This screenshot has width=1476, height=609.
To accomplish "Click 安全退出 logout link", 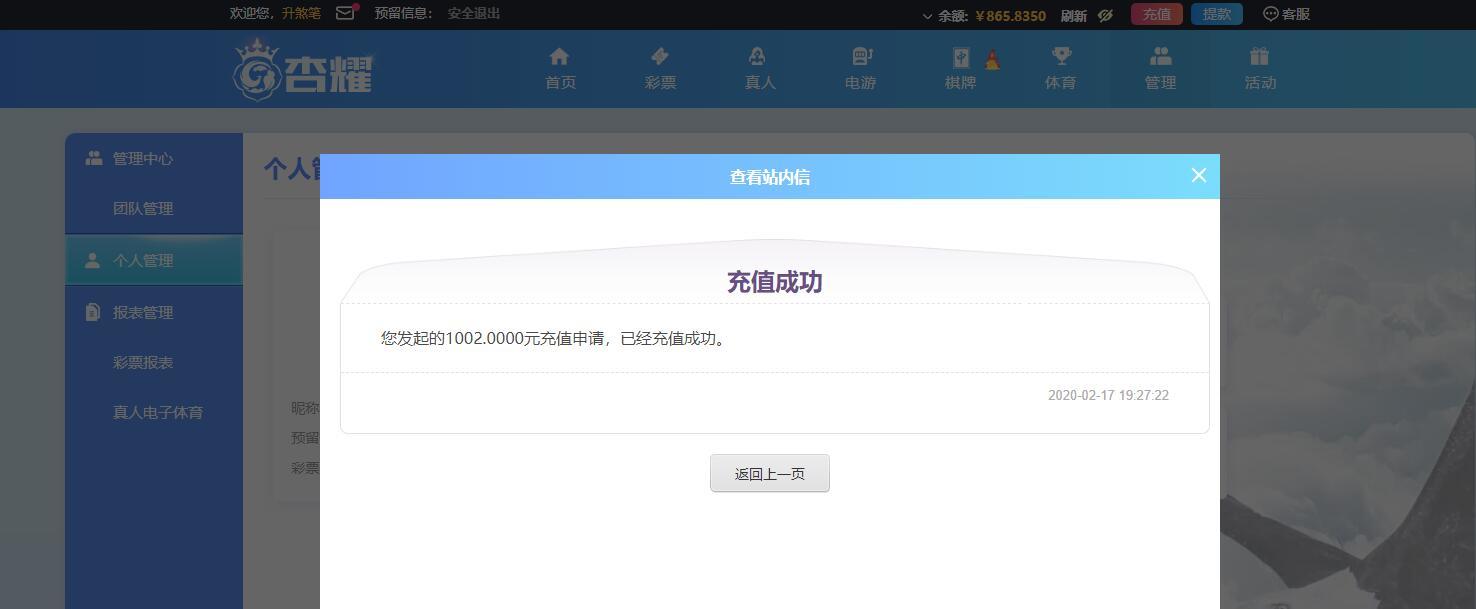I will click(x=474, y=13).
